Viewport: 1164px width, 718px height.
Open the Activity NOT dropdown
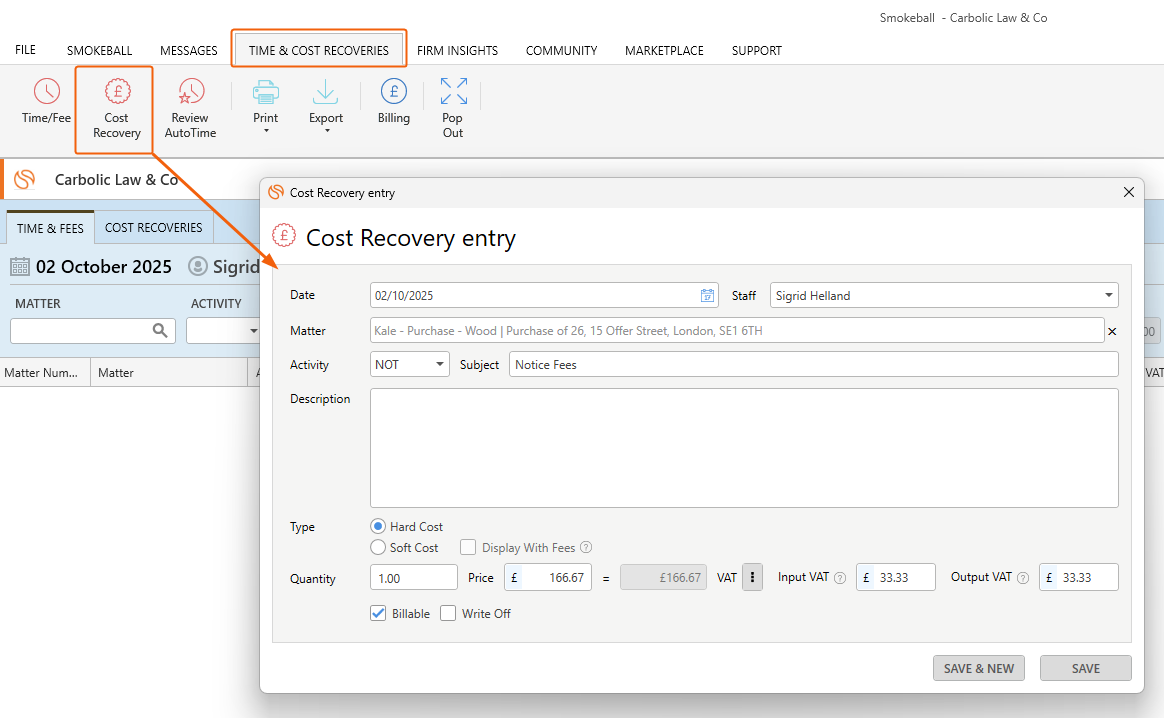[x=440, y=365]
